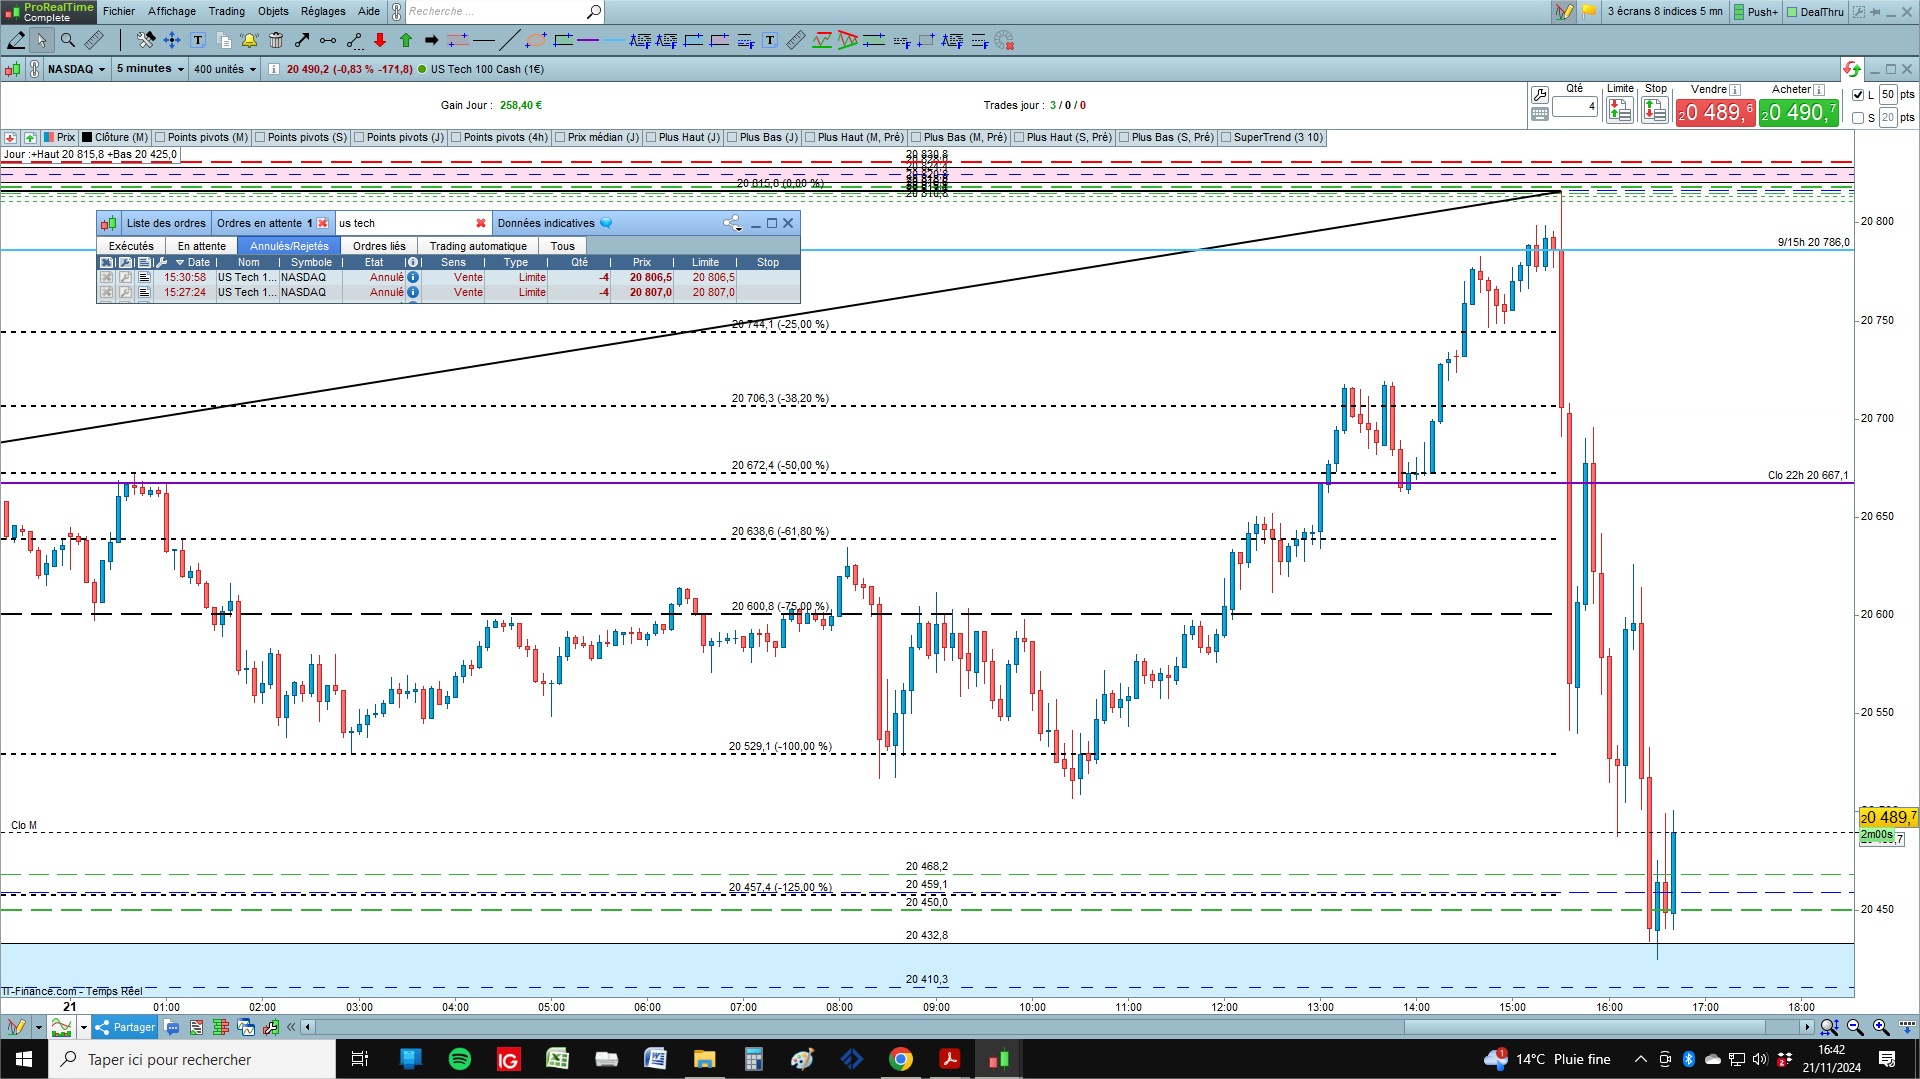Open the Affichage menu
1920x1079 pixels.
coord(172,12)
